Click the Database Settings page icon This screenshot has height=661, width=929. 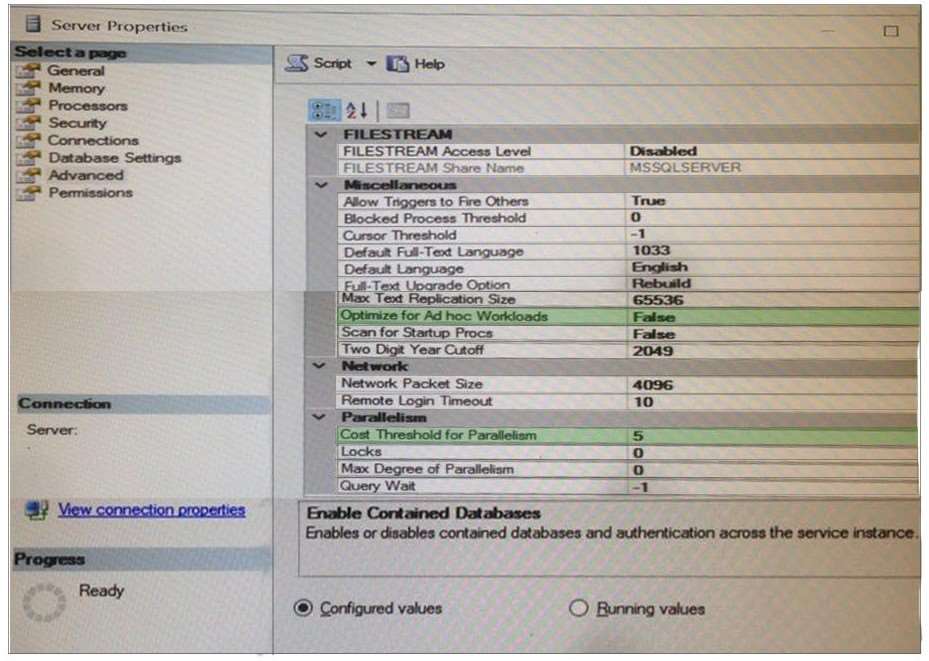[28, 158]
